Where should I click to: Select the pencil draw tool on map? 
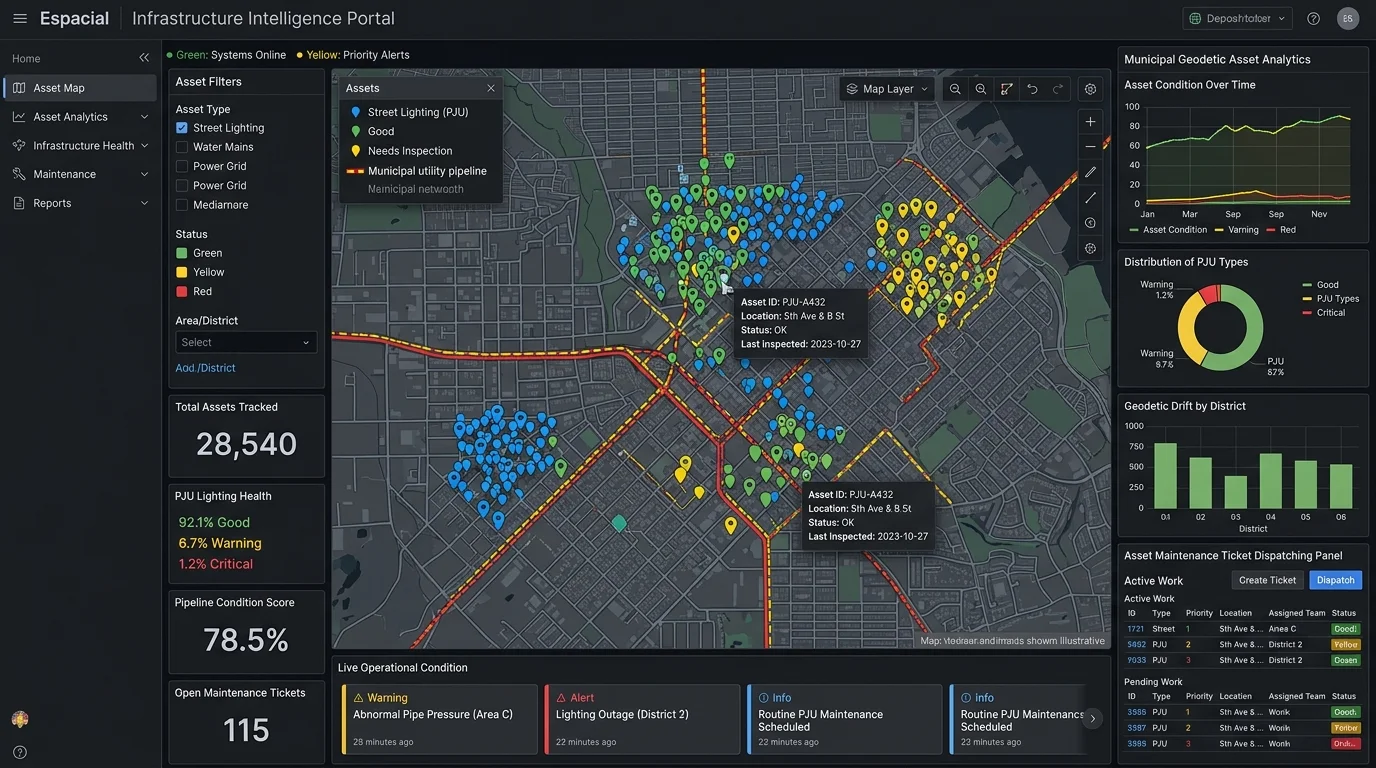point(1090,172)
